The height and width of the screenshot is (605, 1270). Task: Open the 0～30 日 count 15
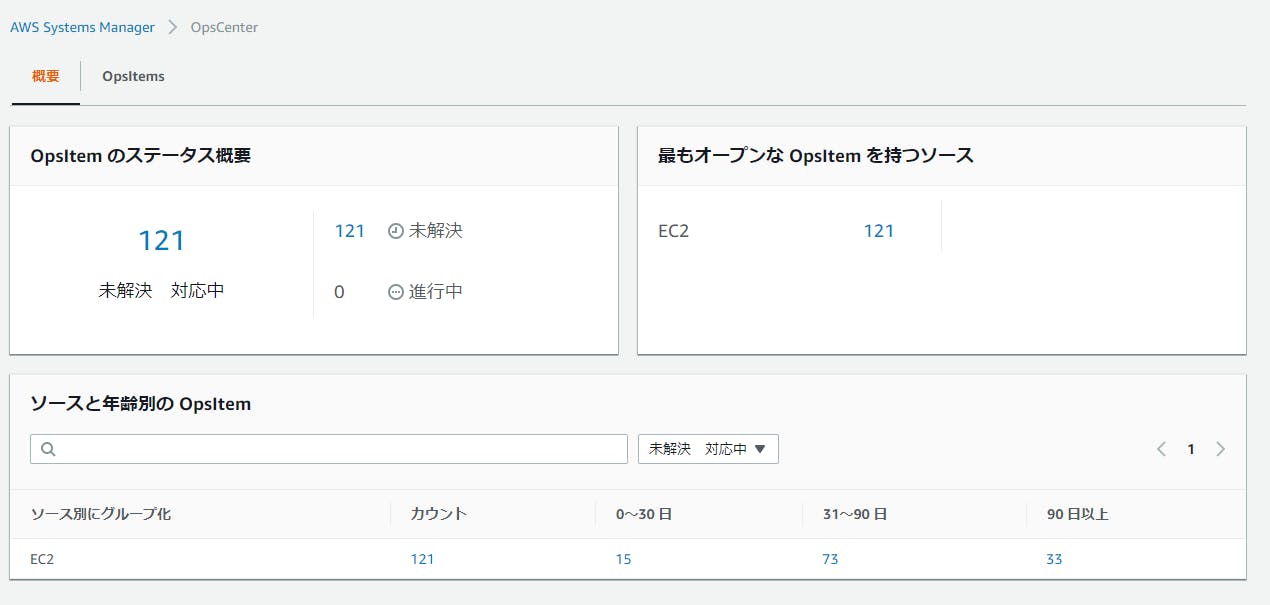[x=624, y=559]
